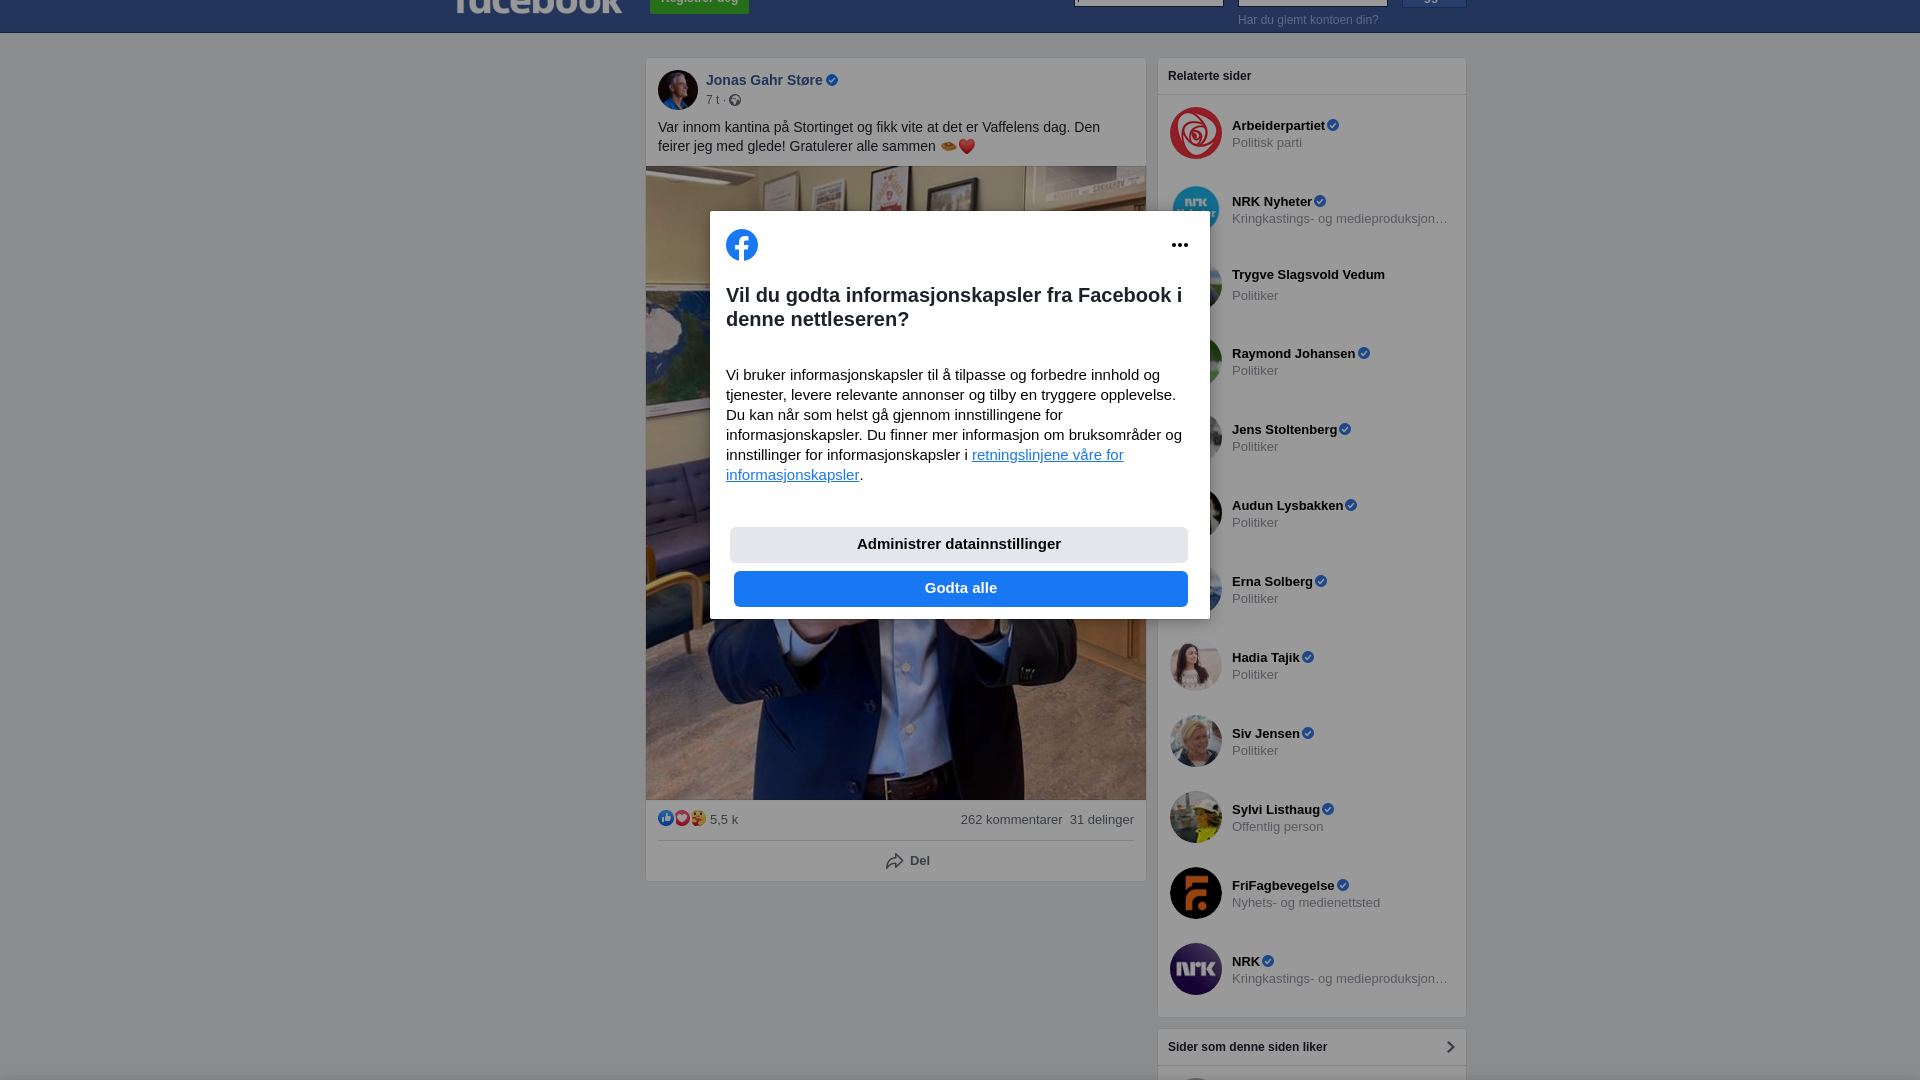
Task: Click Har du glemt kontoen din link
Action: [x=1308, y=20]
